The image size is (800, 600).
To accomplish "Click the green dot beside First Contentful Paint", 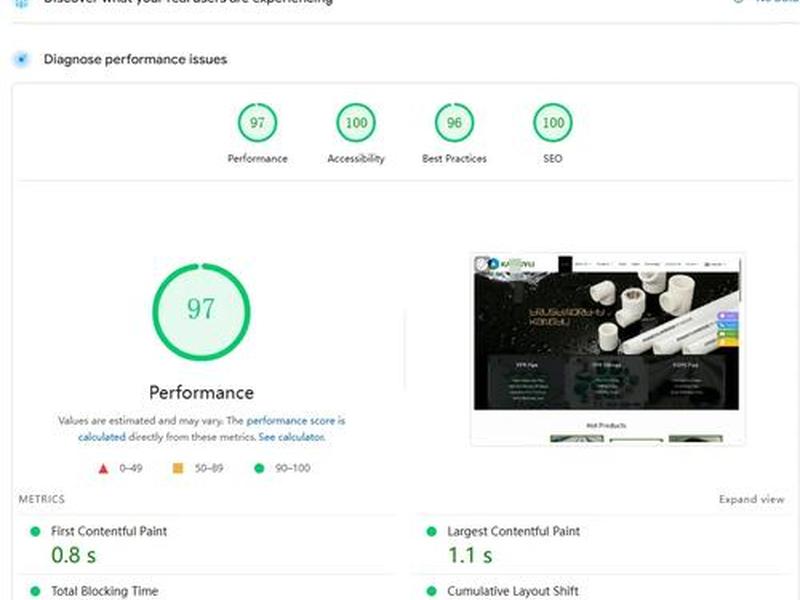I will 35,532.
